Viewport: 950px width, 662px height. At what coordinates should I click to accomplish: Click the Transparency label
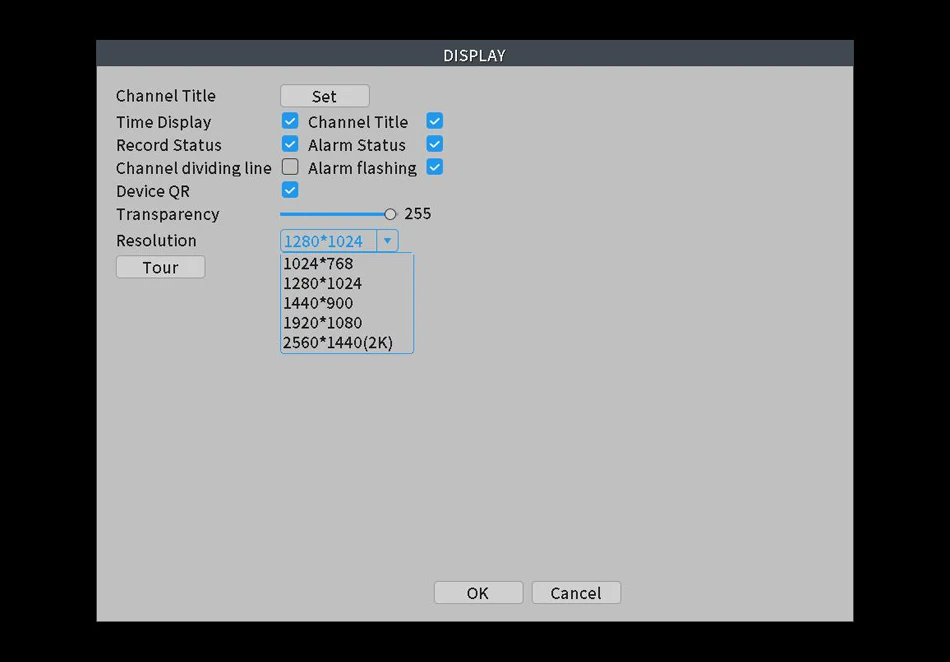pyautogui.click(x=168, y=214)
